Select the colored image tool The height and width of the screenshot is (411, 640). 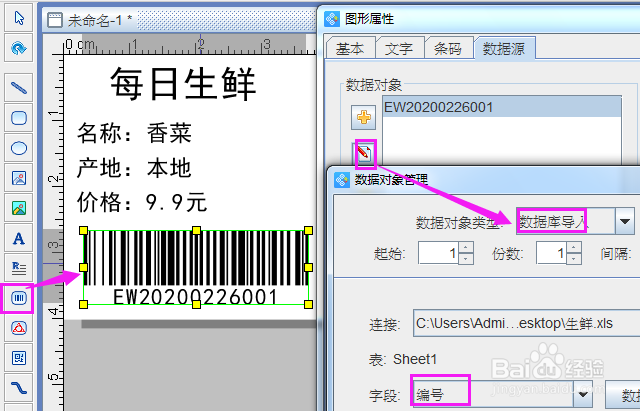(x=19, y=208)
